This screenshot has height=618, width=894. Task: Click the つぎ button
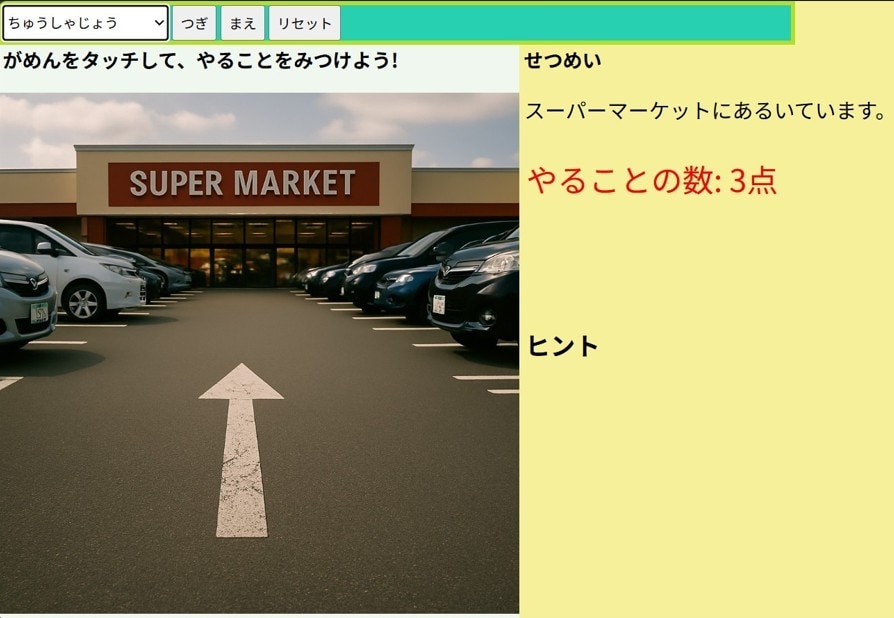[194, 23]
